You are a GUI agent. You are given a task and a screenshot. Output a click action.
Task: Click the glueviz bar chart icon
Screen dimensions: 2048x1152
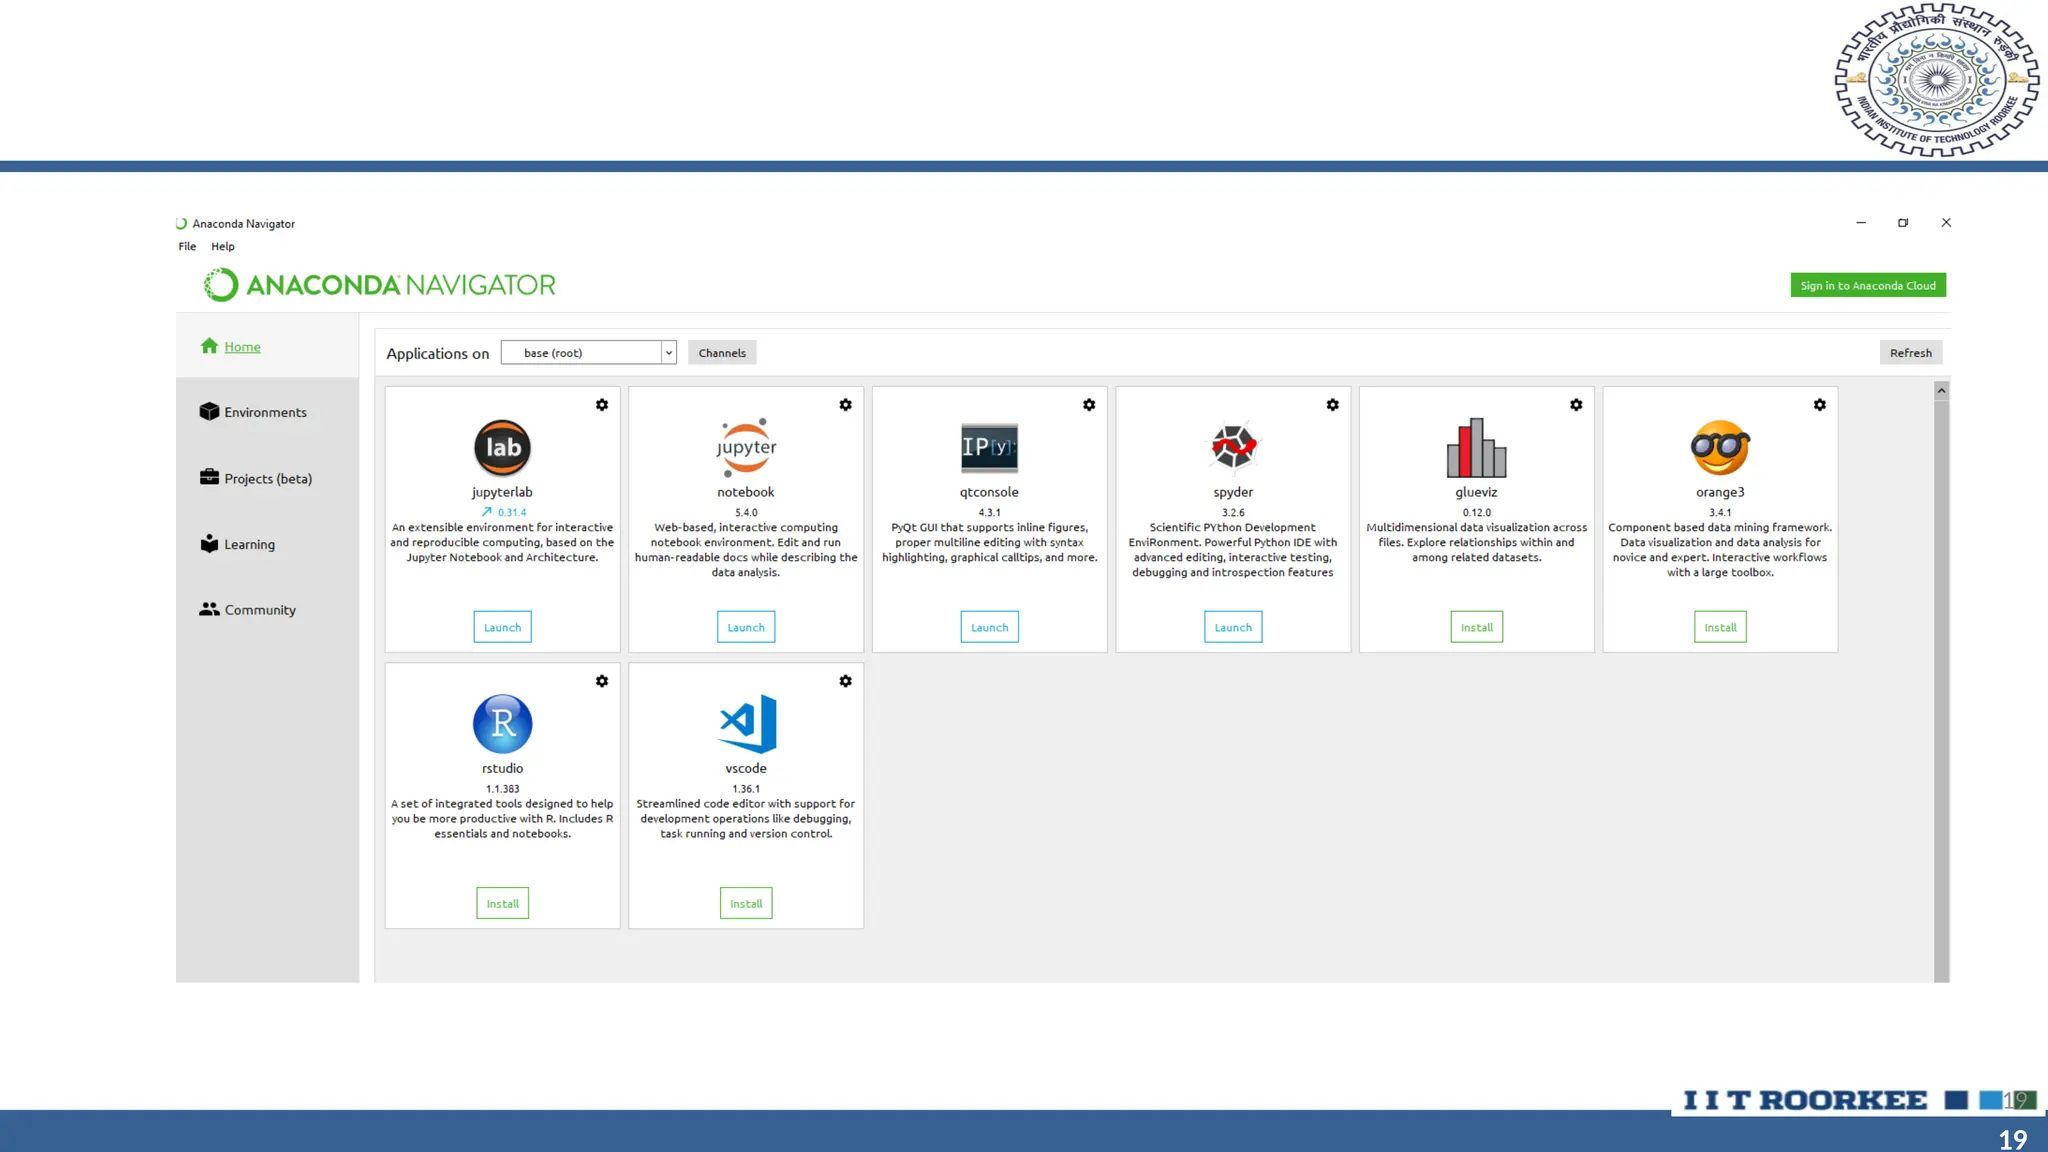[1476, 447]
